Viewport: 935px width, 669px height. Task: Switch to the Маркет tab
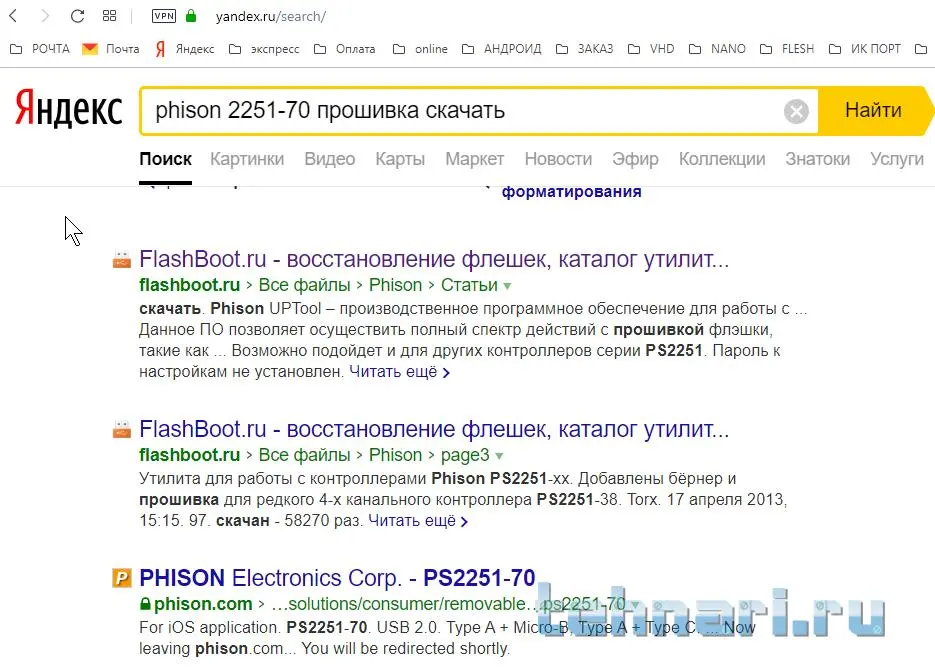[x=475, y=159]
